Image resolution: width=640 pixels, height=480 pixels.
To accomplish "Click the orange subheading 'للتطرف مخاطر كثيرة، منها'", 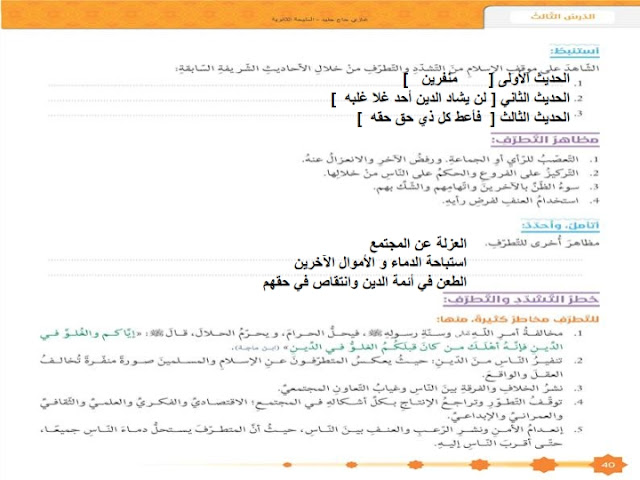I will coord(518,319).
